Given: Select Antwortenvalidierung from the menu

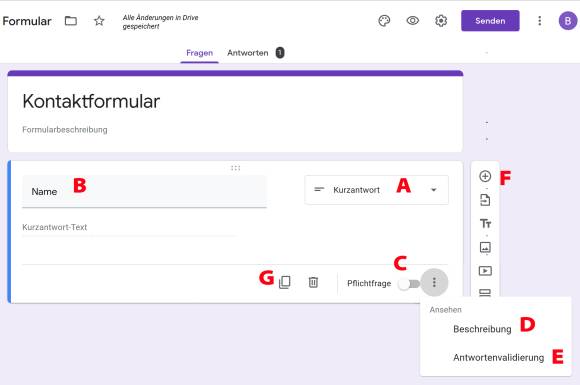Looking at the screenshot, I should point(498,358).
